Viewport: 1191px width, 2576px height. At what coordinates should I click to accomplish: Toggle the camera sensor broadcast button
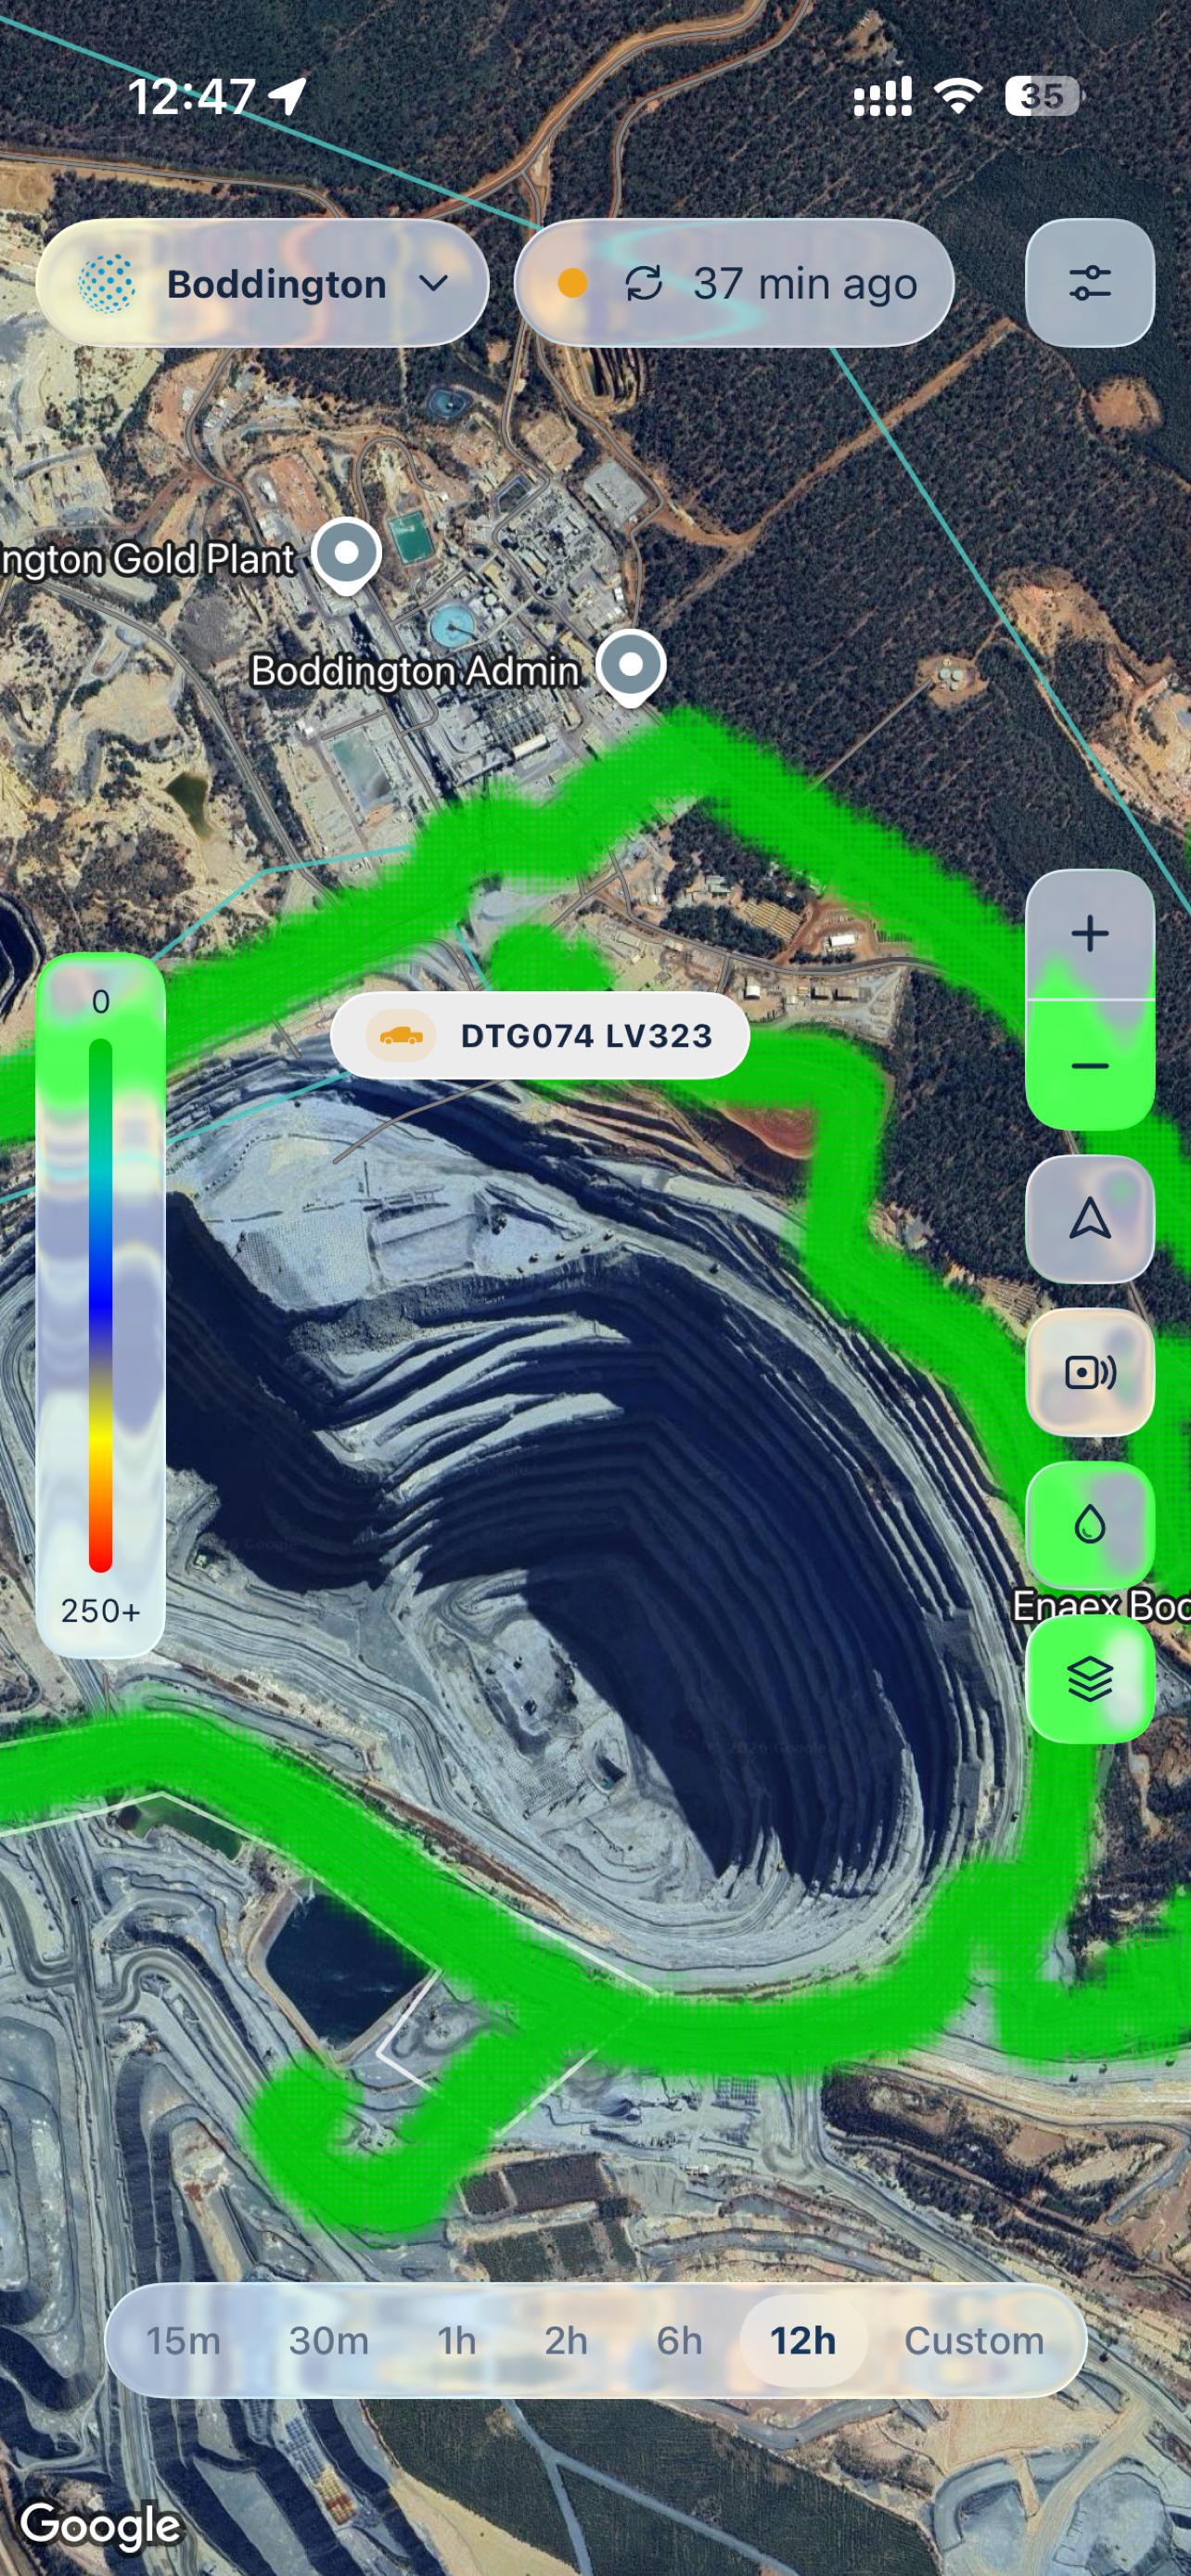coord(1090,1372)
